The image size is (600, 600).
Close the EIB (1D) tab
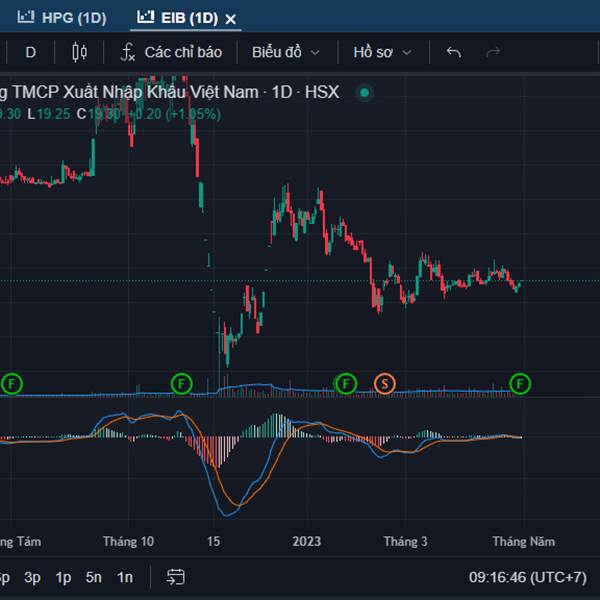click(231, 19)
